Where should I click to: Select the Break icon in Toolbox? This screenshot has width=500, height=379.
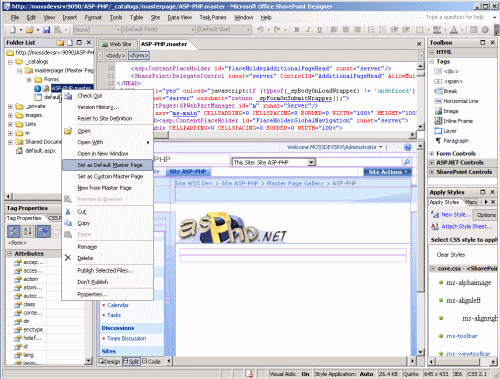point(438,91)
